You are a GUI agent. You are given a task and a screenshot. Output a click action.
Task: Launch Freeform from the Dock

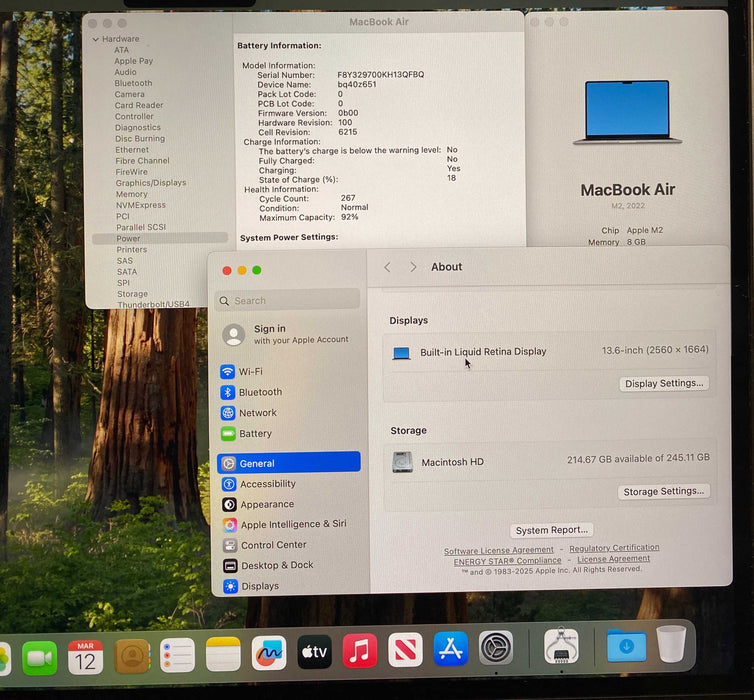[269, 653]
